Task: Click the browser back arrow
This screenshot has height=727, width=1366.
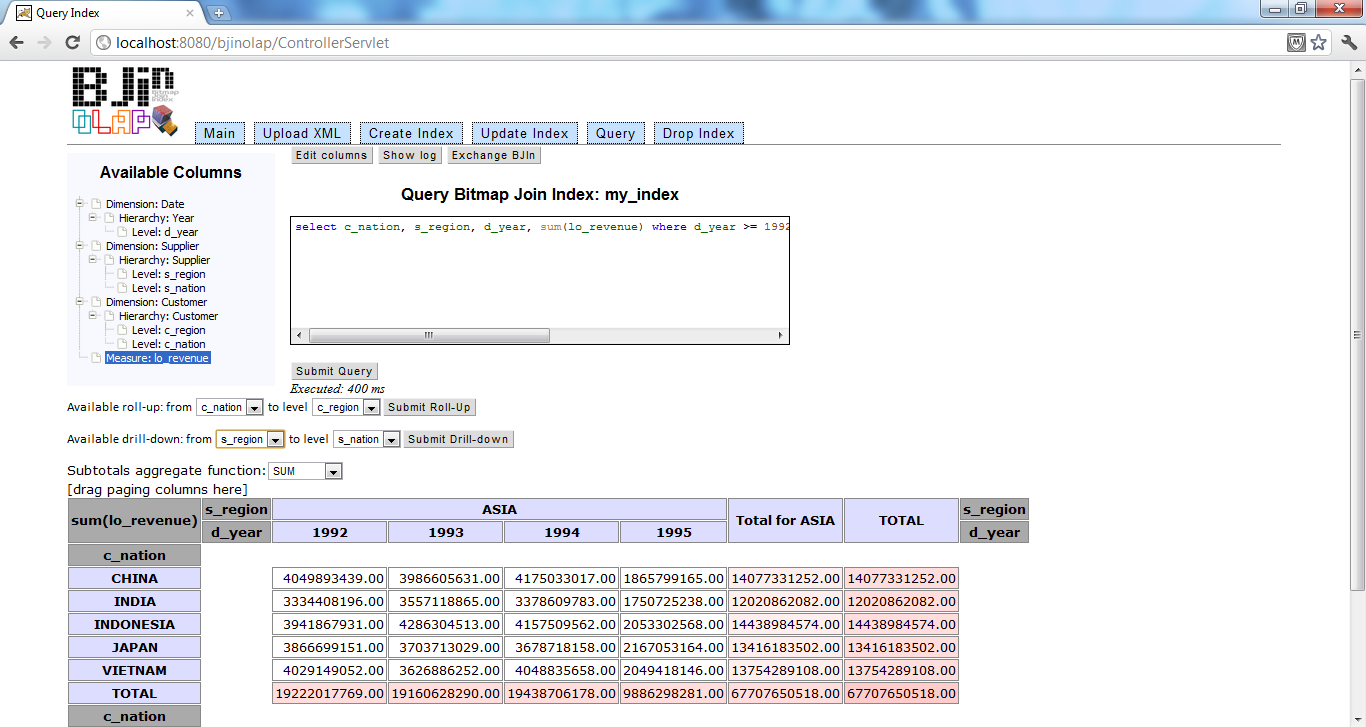Action: (16, 43)
